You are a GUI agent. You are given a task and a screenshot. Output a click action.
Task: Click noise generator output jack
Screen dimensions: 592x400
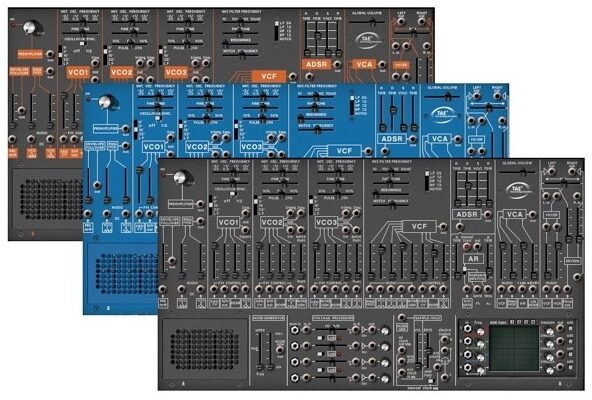280,349
